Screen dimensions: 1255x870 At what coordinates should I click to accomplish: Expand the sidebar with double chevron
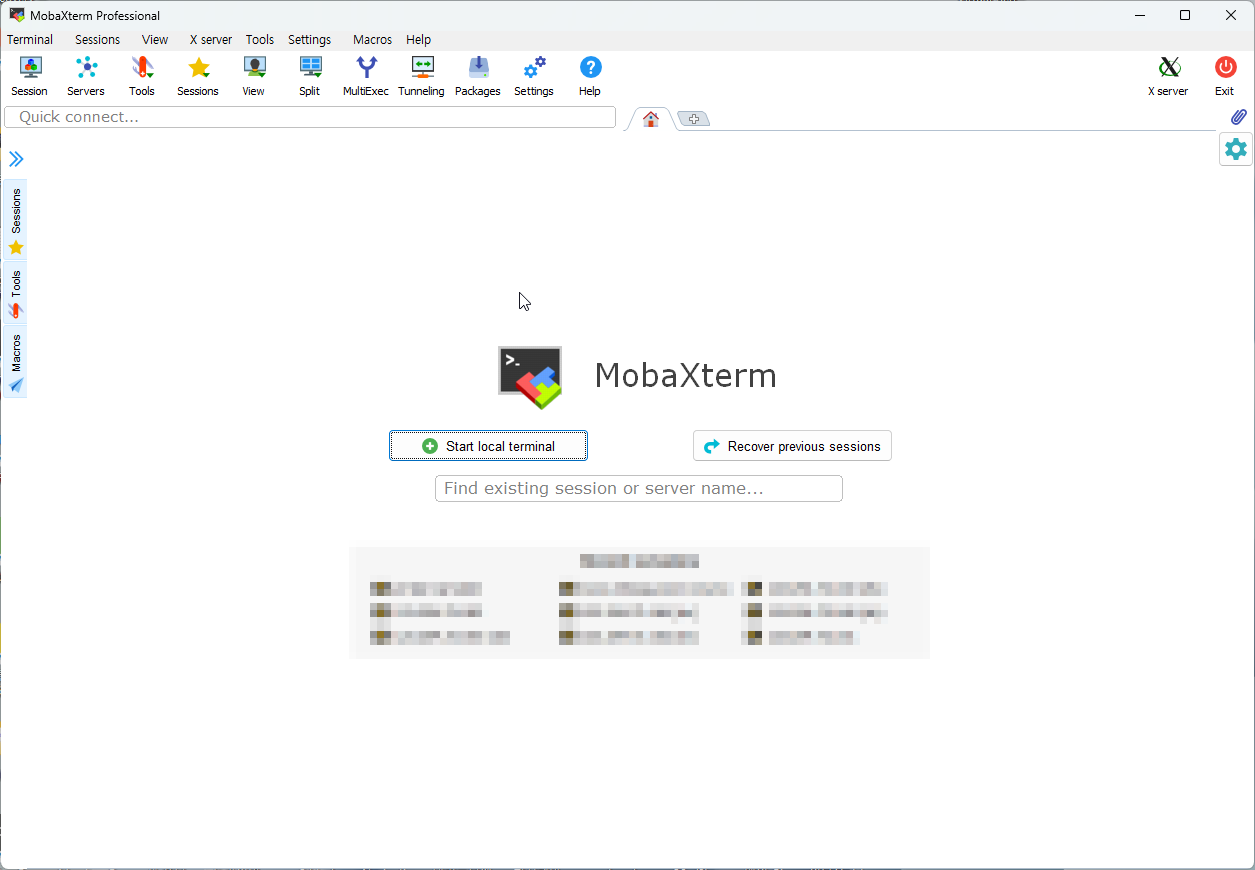(x=16, y=159)
